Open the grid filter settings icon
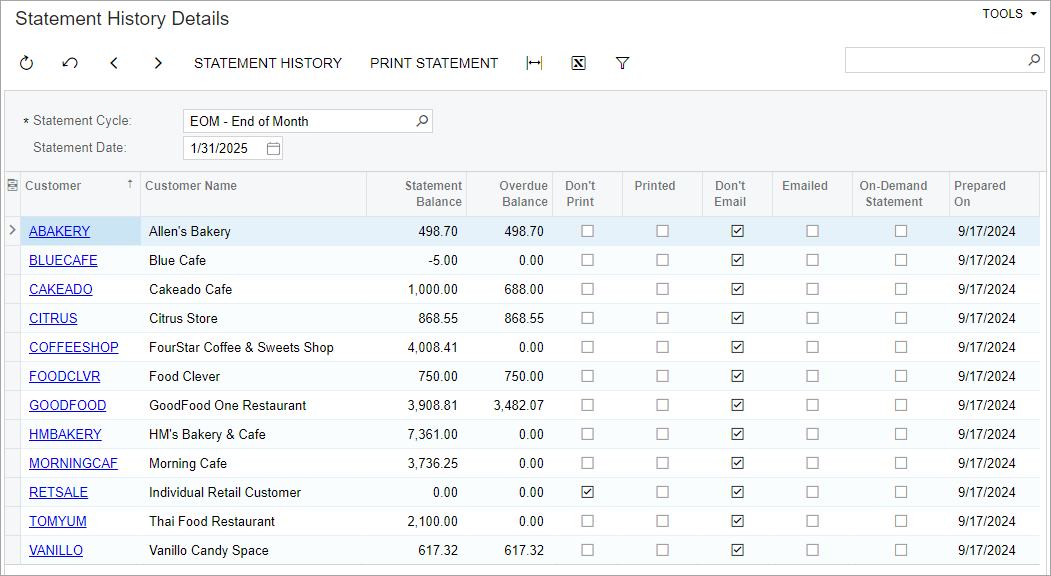 coord(622,63)
